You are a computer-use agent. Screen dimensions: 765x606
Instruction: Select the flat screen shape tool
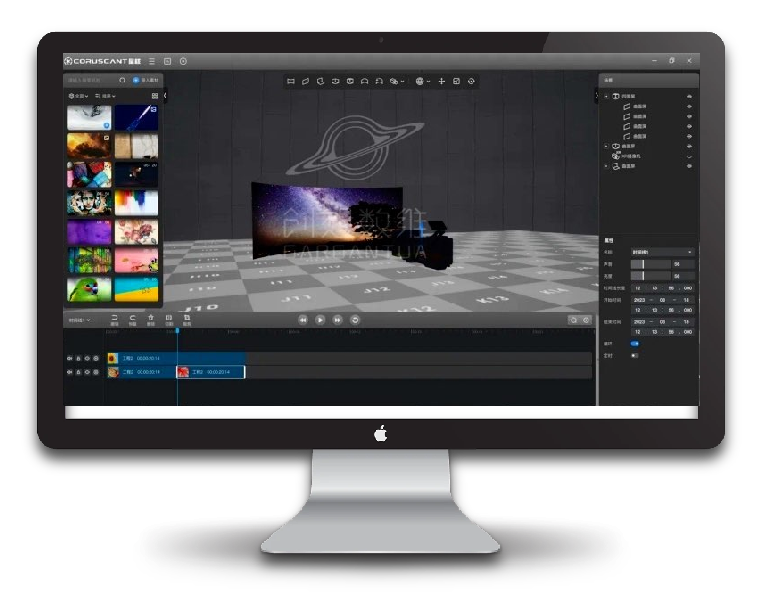pos(291,81)
